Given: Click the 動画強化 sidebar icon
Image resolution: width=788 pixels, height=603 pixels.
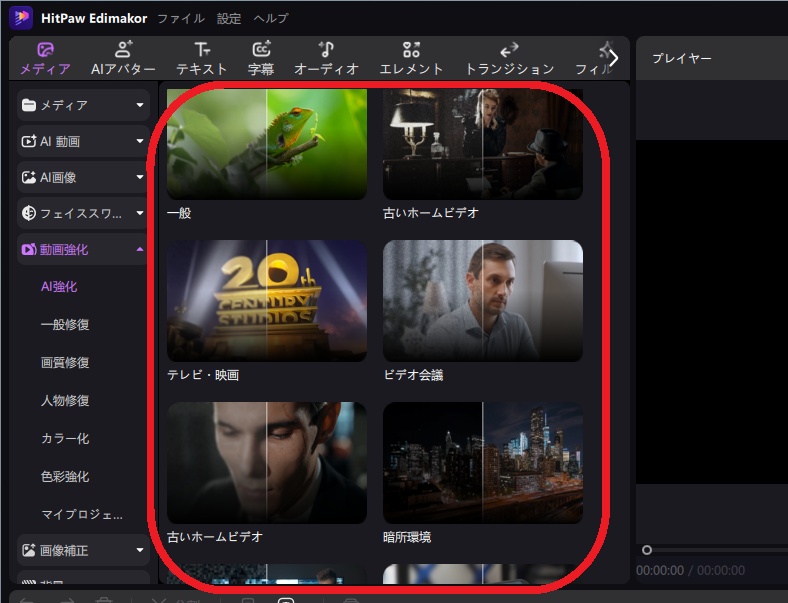Looking at the screenshot, I should point(29,249).
